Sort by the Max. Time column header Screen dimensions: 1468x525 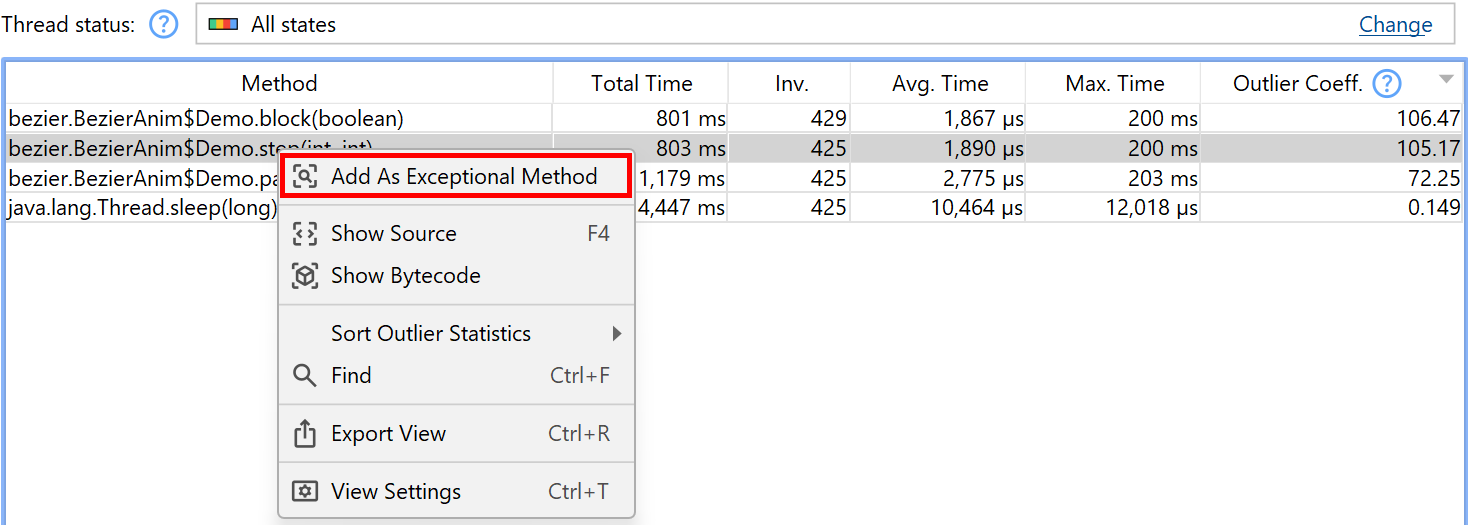[1114, 84]
